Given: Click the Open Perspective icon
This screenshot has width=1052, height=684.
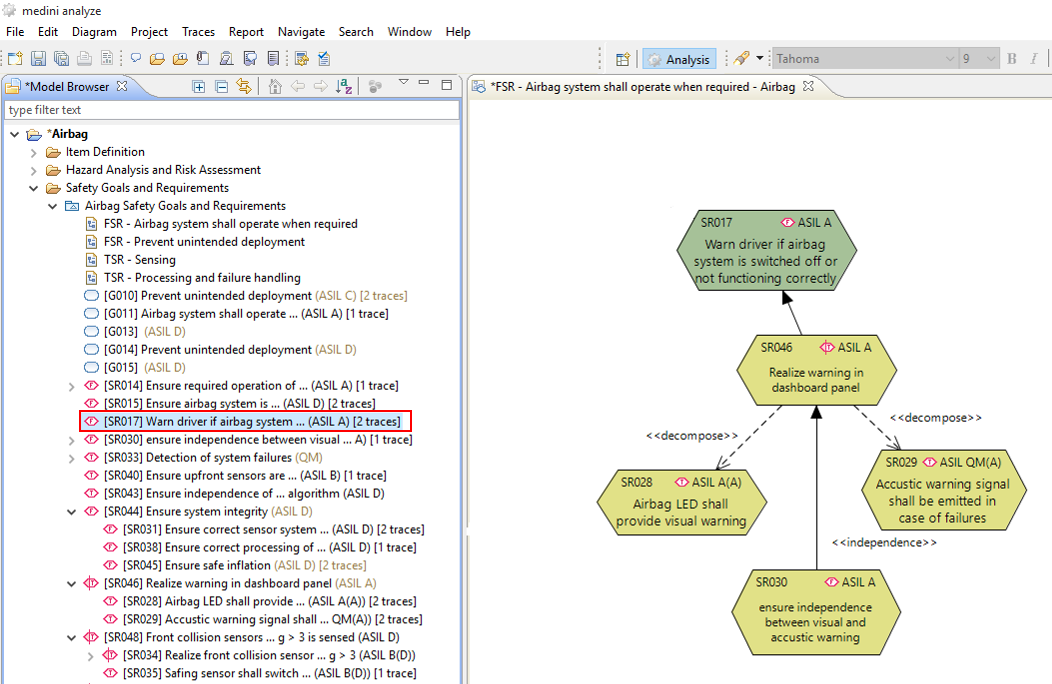Looking at the screenshot, I should 622,59.
